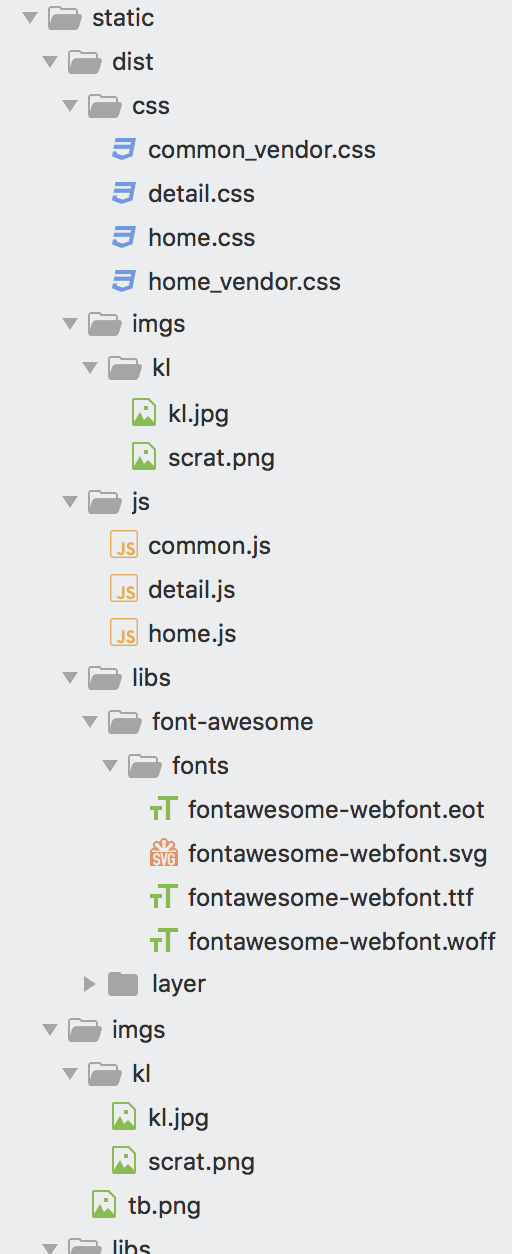Collapse the dist folder
The width and height of the screenshot is (512, 1254).
tap(49, 62)
